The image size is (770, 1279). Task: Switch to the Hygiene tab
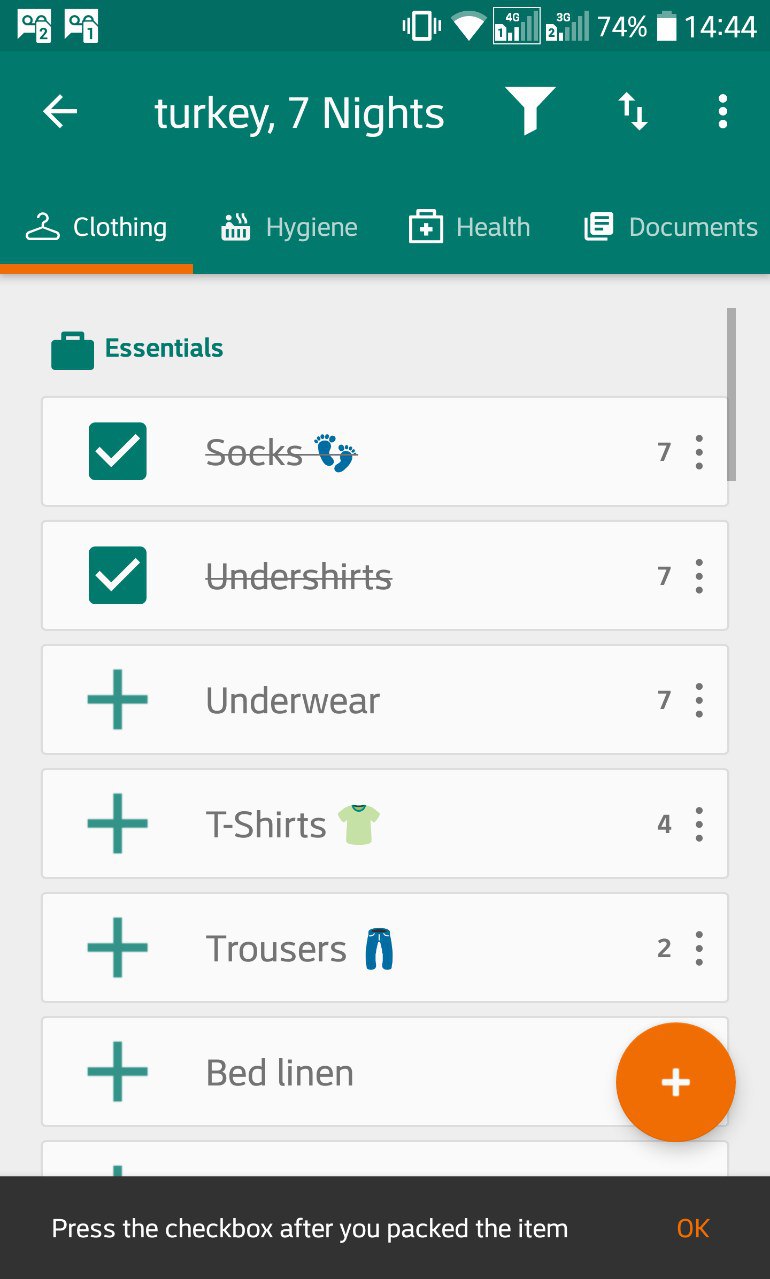tap(289, 228)
